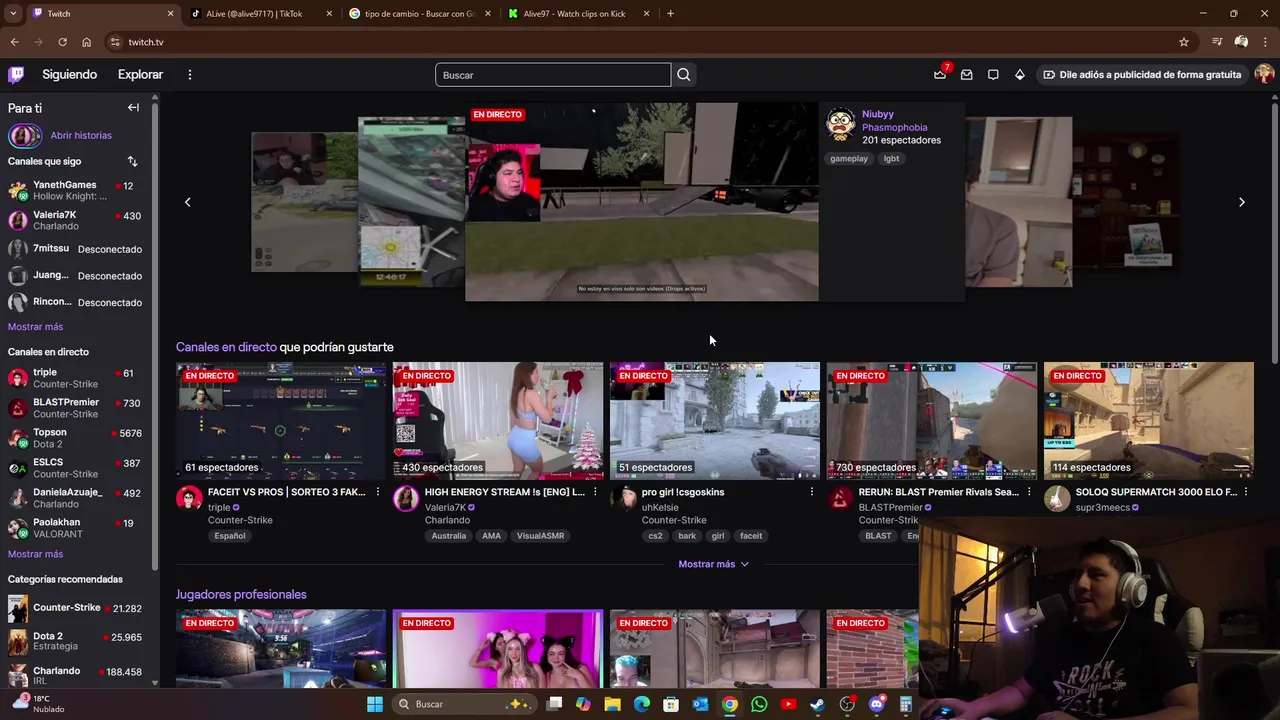
Task: Open Canales en directo heading link
Action: 226,347
